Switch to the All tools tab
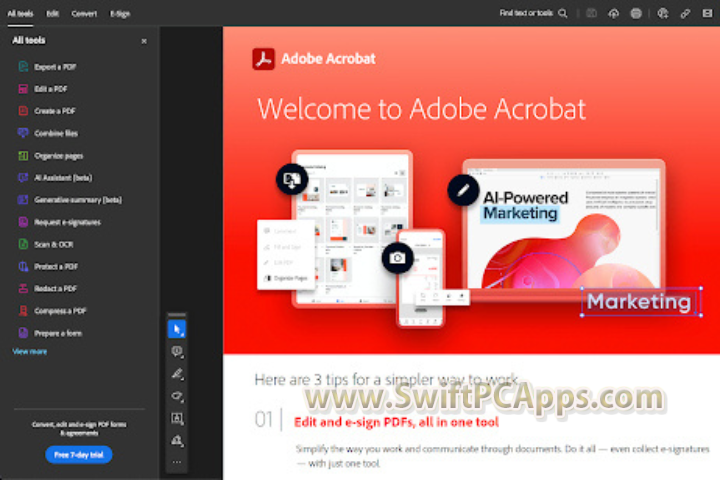Image resolution: width=720 pixels, height=480 pixels. click(20, 13)
